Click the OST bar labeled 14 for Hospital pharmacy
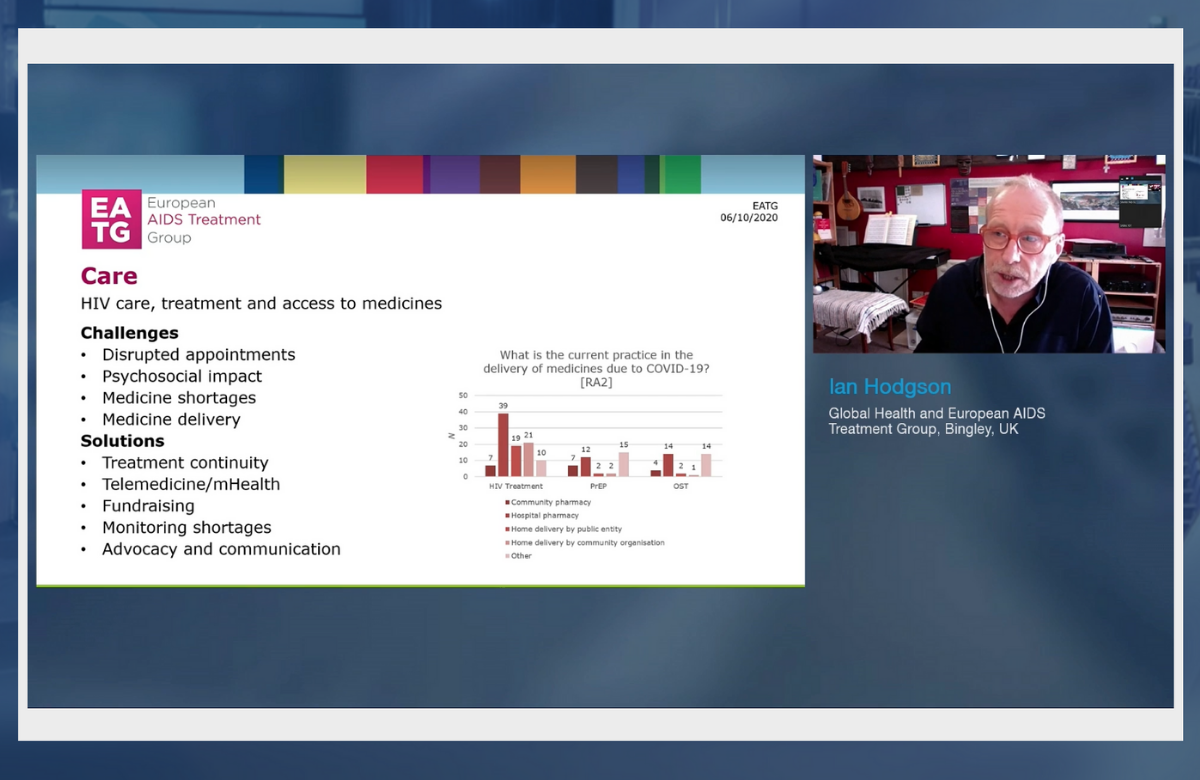 [x=668, y=465]
